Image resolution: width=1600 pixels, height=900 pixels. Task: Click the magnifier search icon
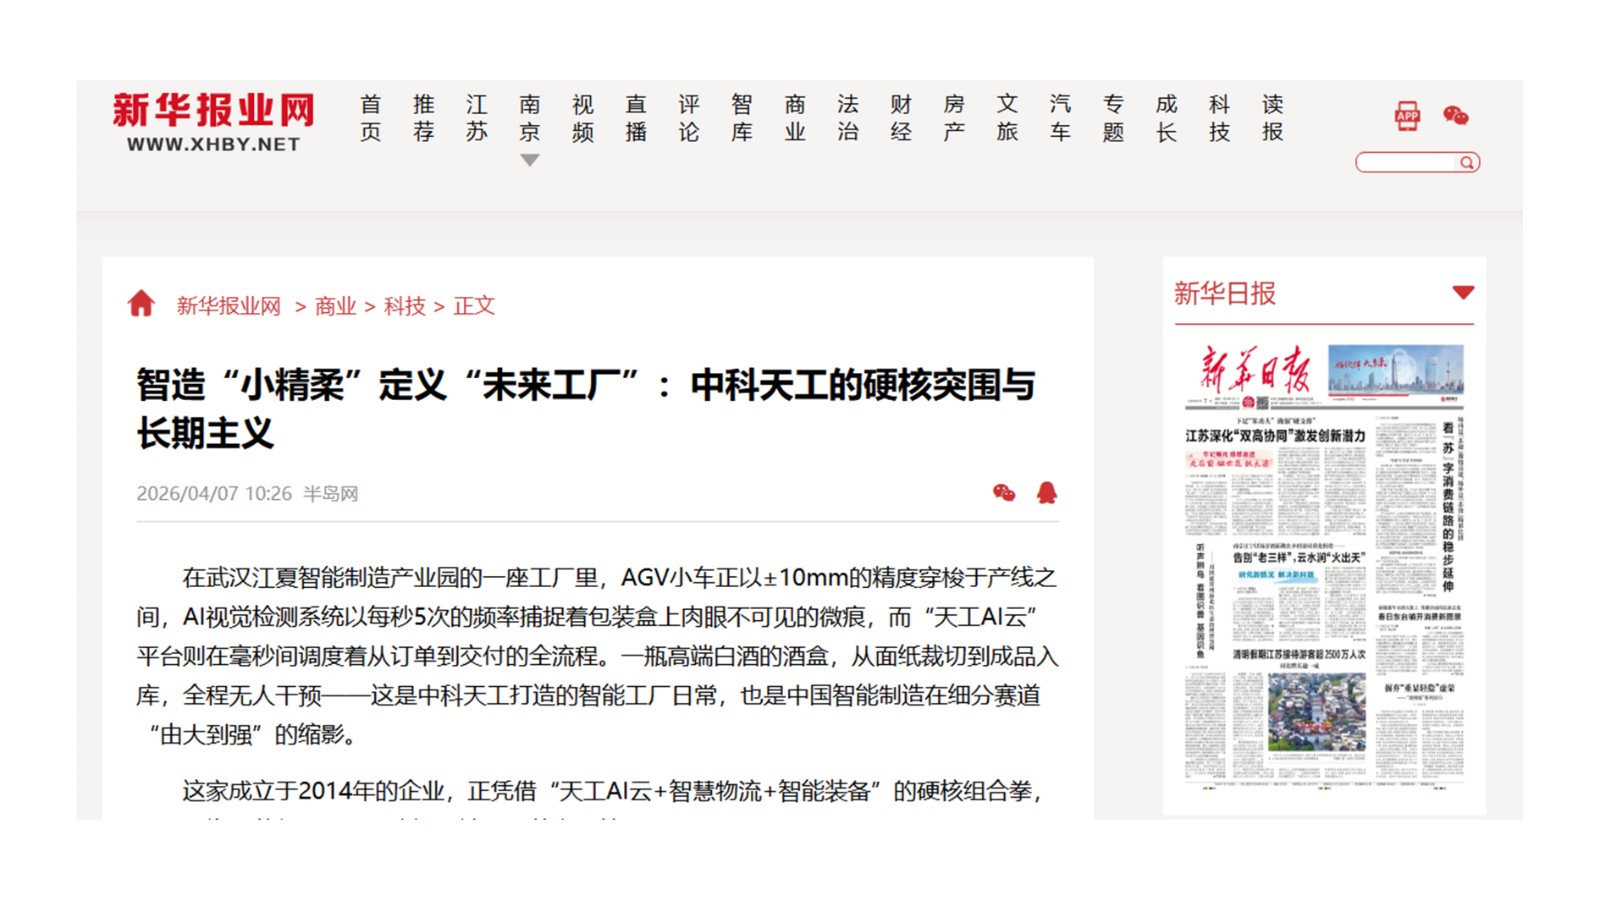(1466, 162)
